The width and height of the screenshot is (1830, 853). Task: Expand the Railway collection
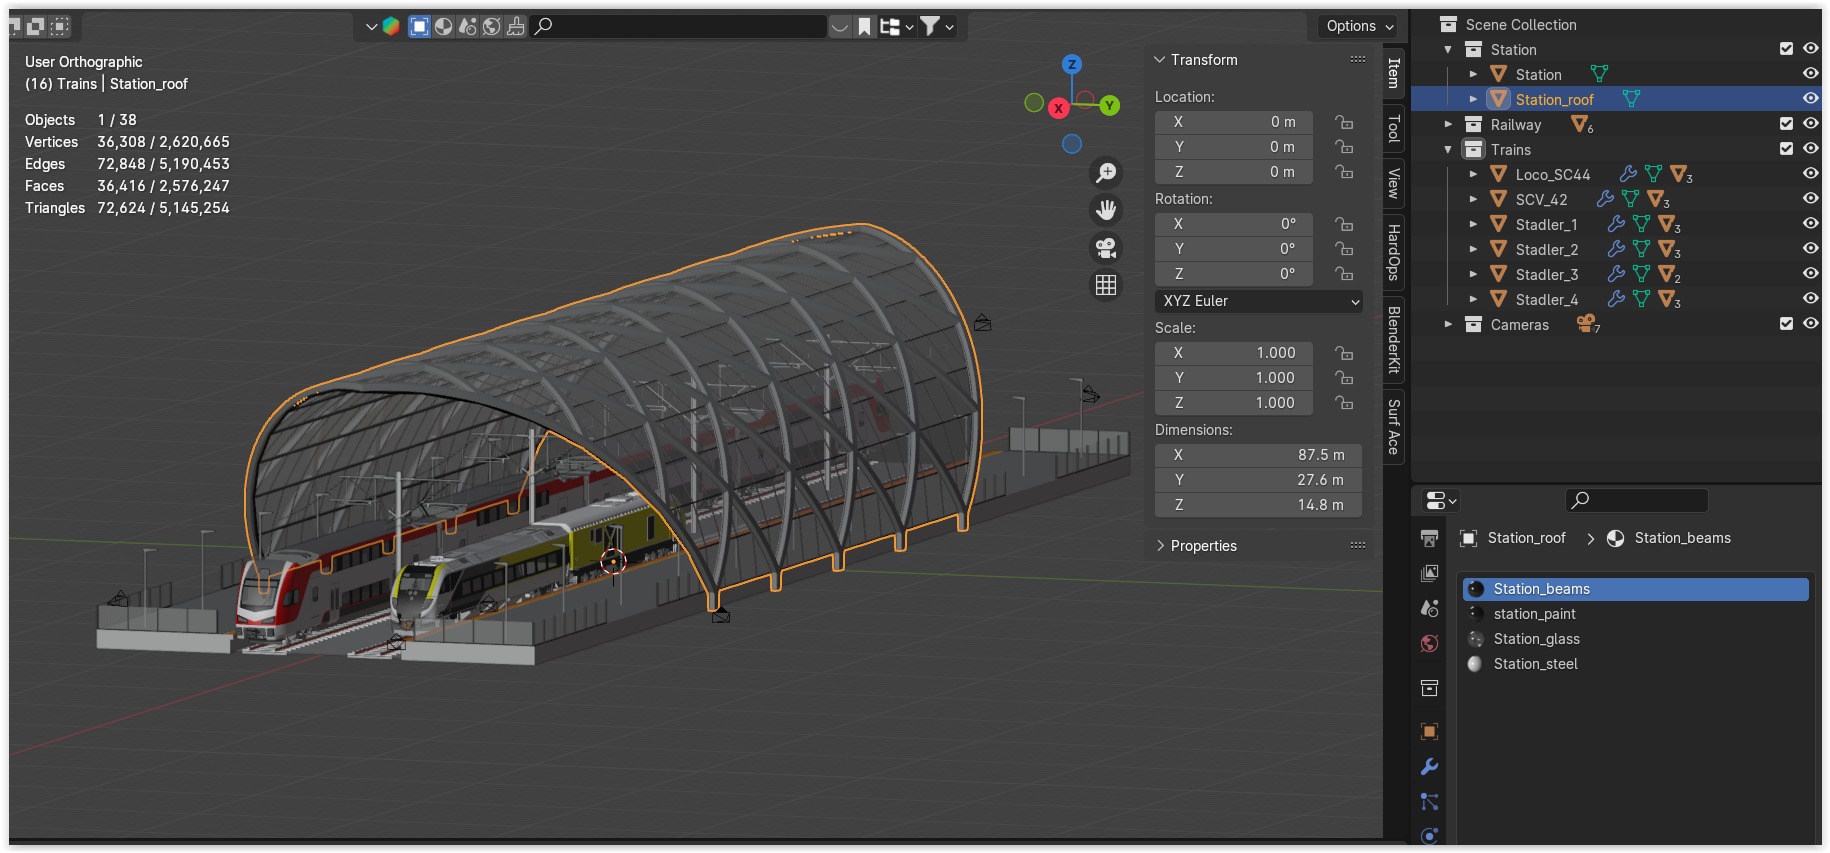[1448, 124]
